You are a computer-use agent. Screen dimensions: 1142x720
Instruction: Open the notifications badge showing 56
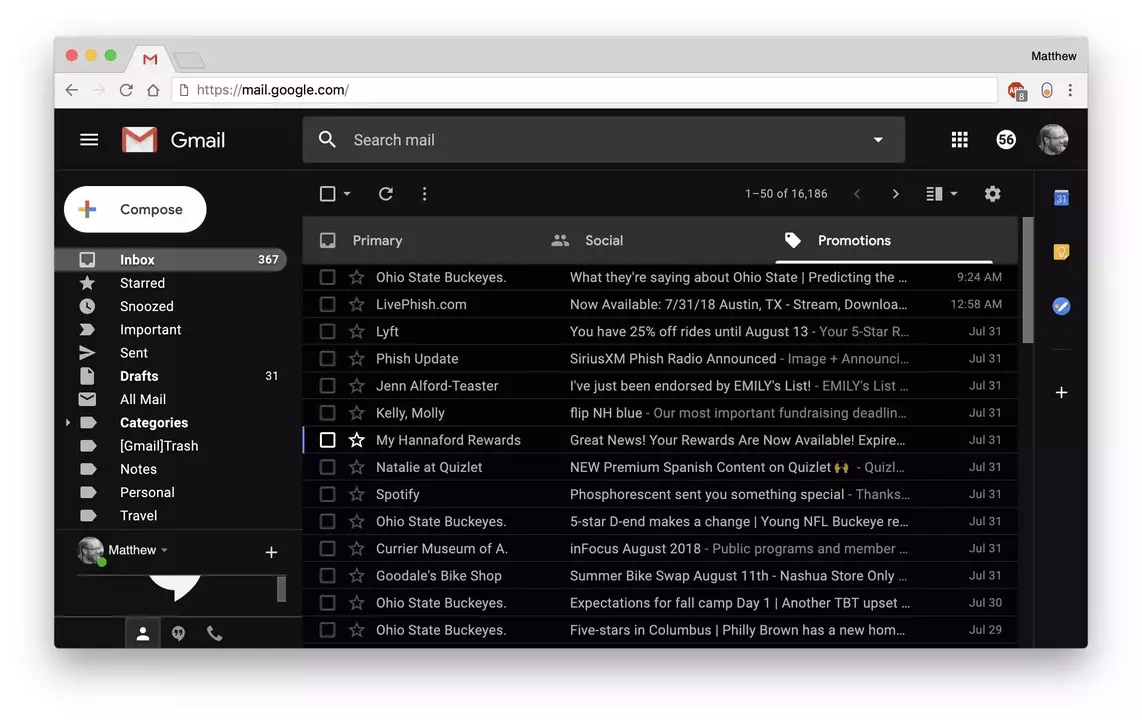1006,140
